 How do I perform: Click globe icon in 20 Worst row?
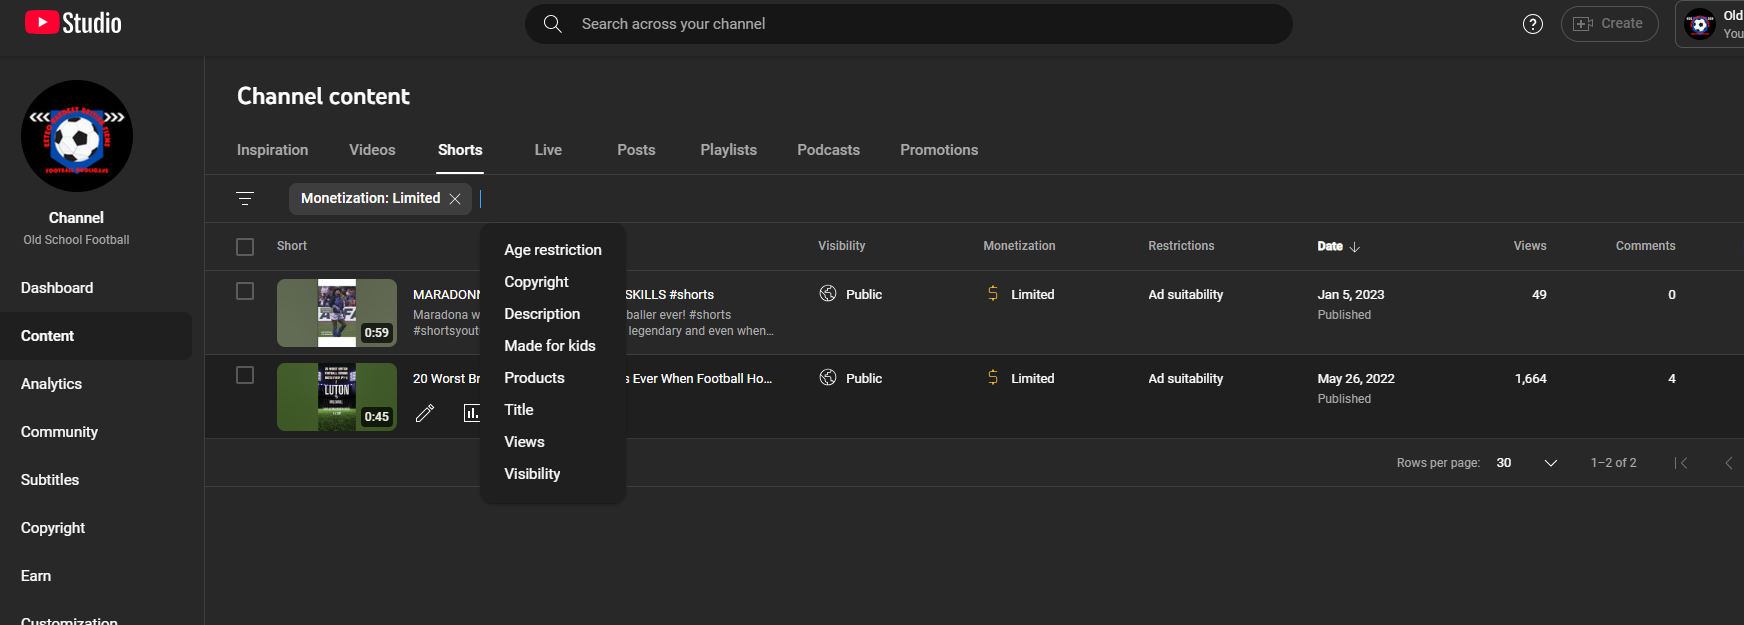tap(828, 378)
